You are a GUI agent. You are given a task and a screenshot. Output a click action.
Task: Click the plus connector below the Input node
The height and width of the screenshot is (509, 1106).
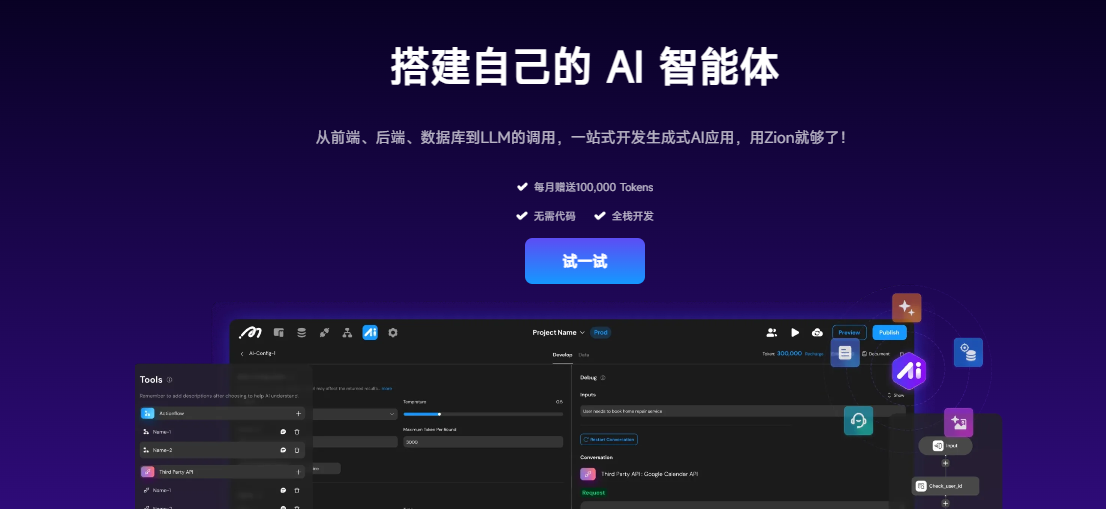(945, 463)
